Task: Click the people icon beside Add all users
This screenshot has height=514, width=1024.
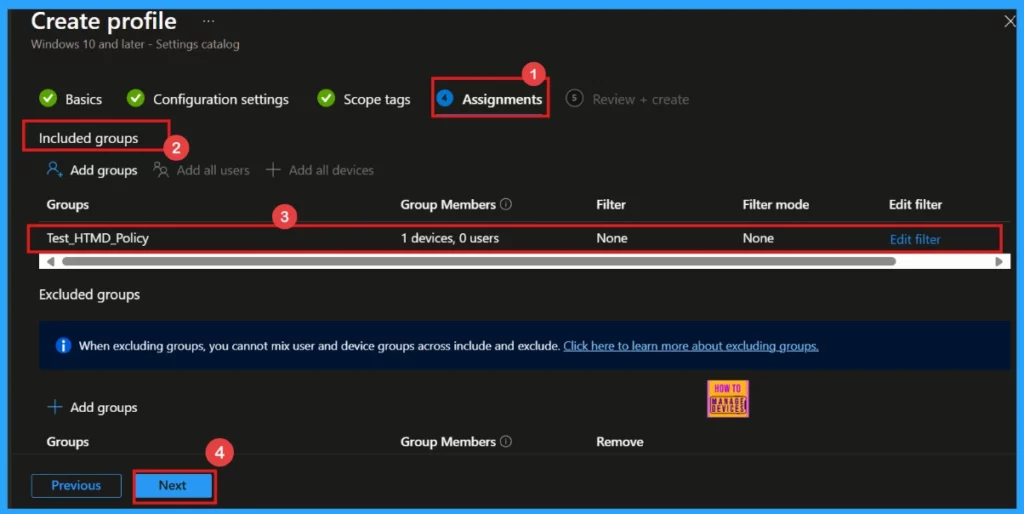Action: pos(161,170)
